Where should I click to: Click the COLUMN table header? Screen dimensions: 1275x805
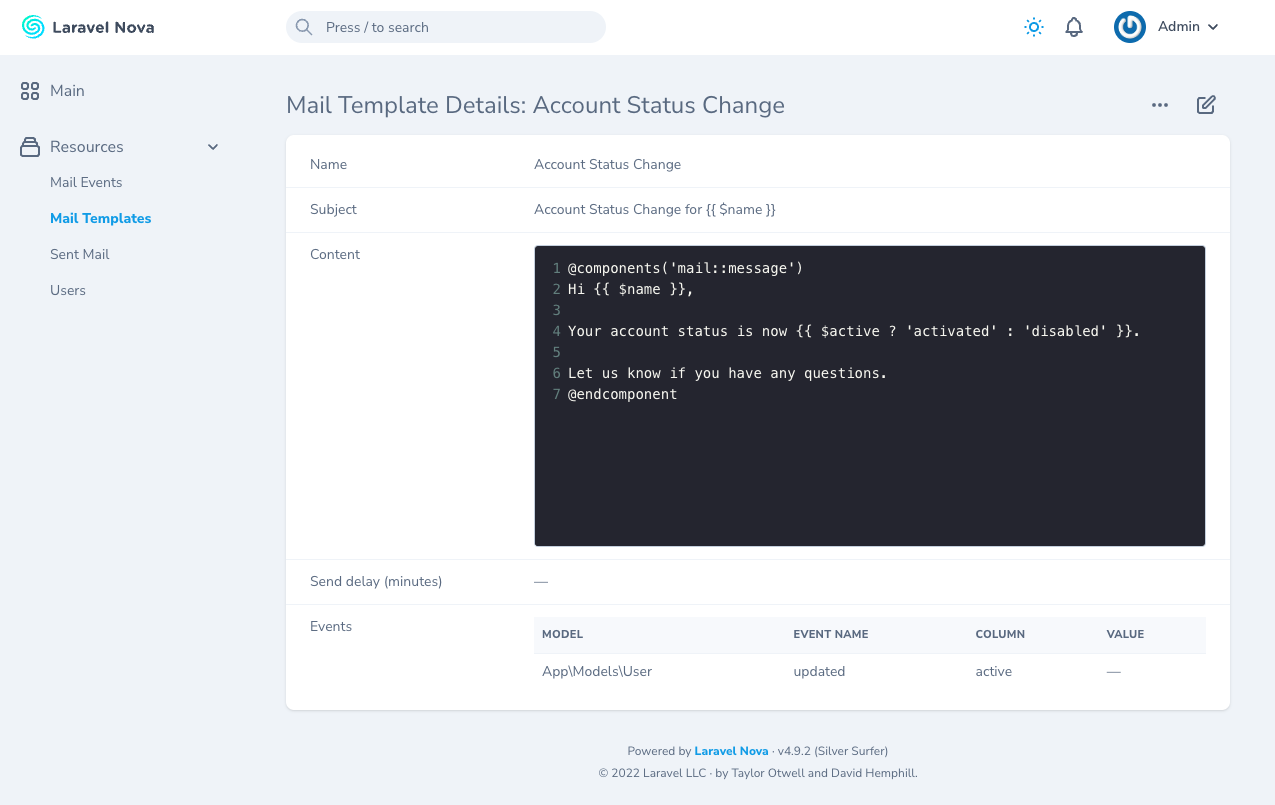tap(1000, 635)
